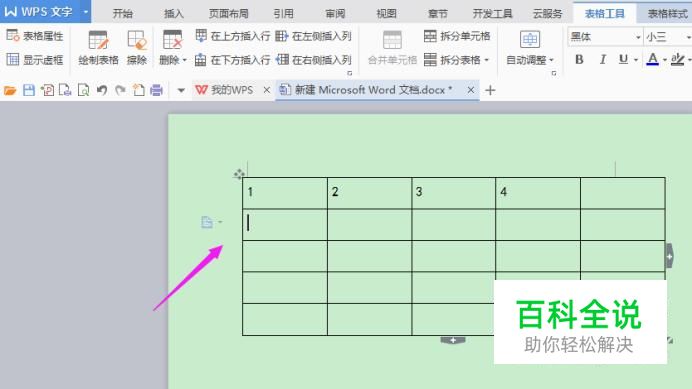This screenshot has height=389, width=692.
Task: Click the table move handle at top-left corner
Action: (x=239, y=174)
